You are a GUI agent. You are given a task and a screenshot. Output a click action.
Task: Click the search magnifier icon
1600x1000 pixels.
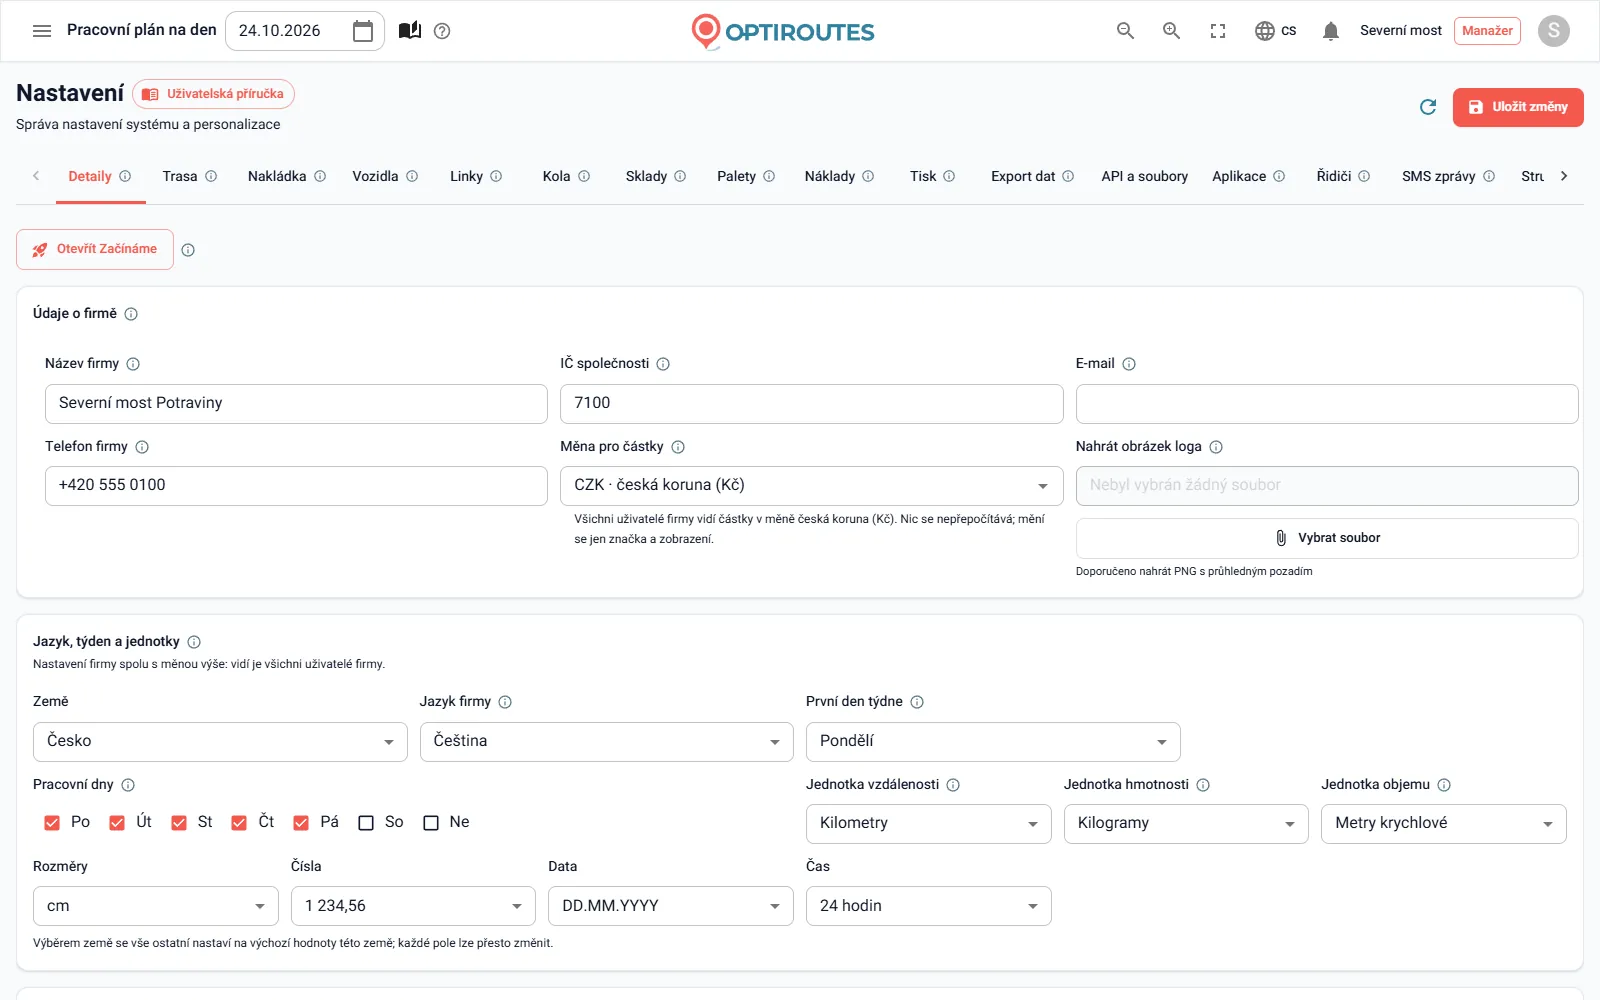[1125, 31]
